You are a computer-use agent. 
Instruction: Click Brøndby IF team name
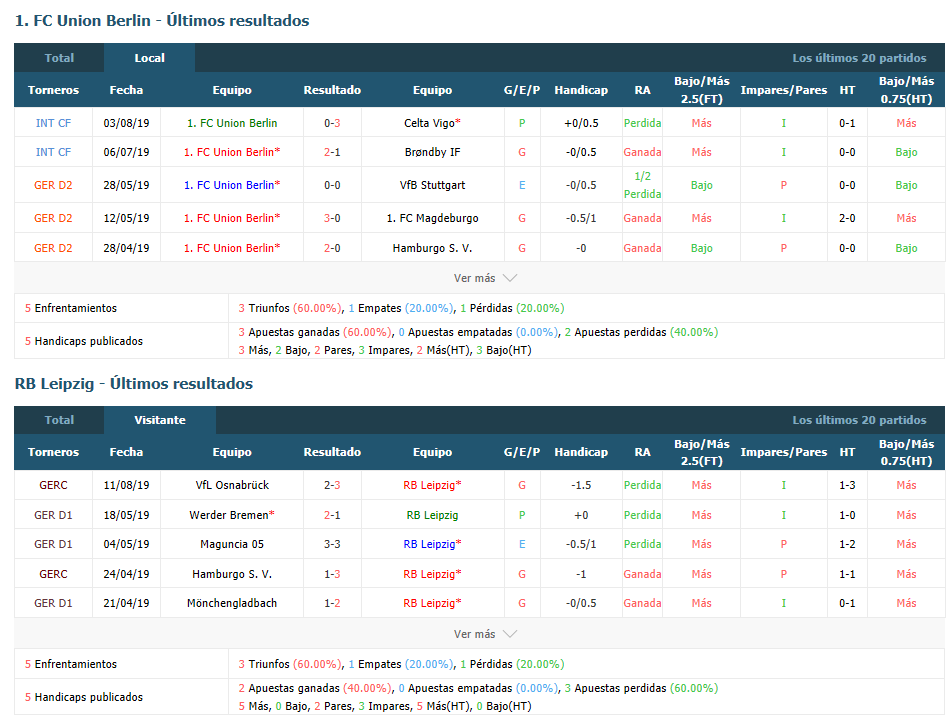(432, 152)
